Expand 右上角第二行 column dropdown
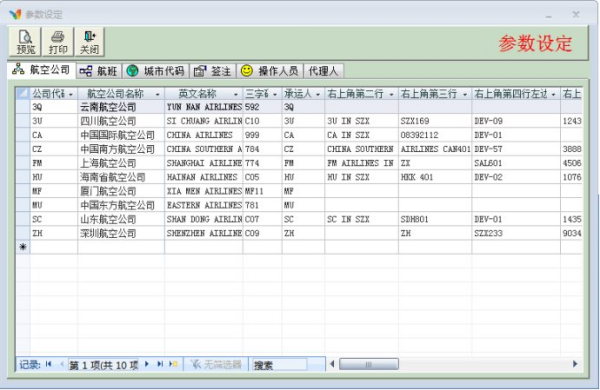Image resolution: width=600 pixels, height=390 pixels. [x=391, y=94]
